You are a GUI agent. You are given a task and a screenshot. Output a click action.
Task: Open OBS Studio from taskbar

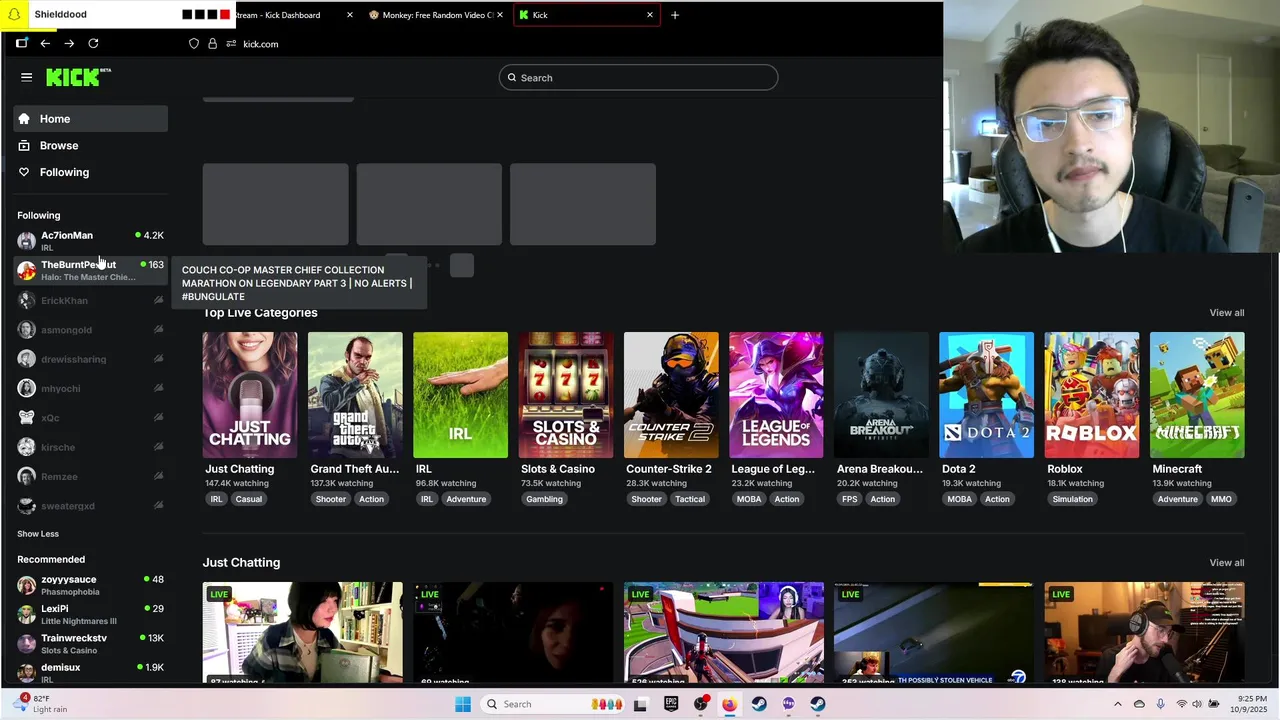pyautogui.click(x=701, y=704)
